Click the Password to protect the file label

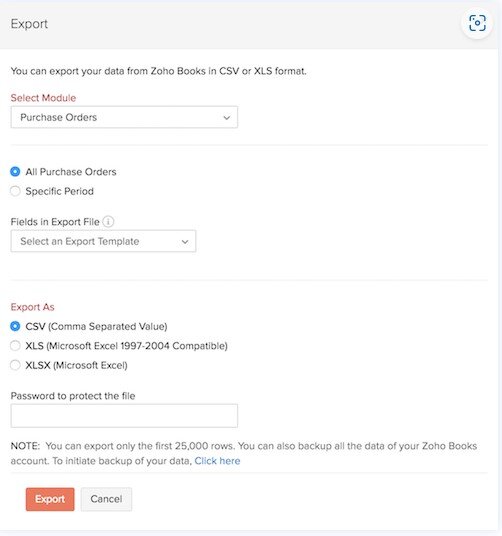pos(73,396)
